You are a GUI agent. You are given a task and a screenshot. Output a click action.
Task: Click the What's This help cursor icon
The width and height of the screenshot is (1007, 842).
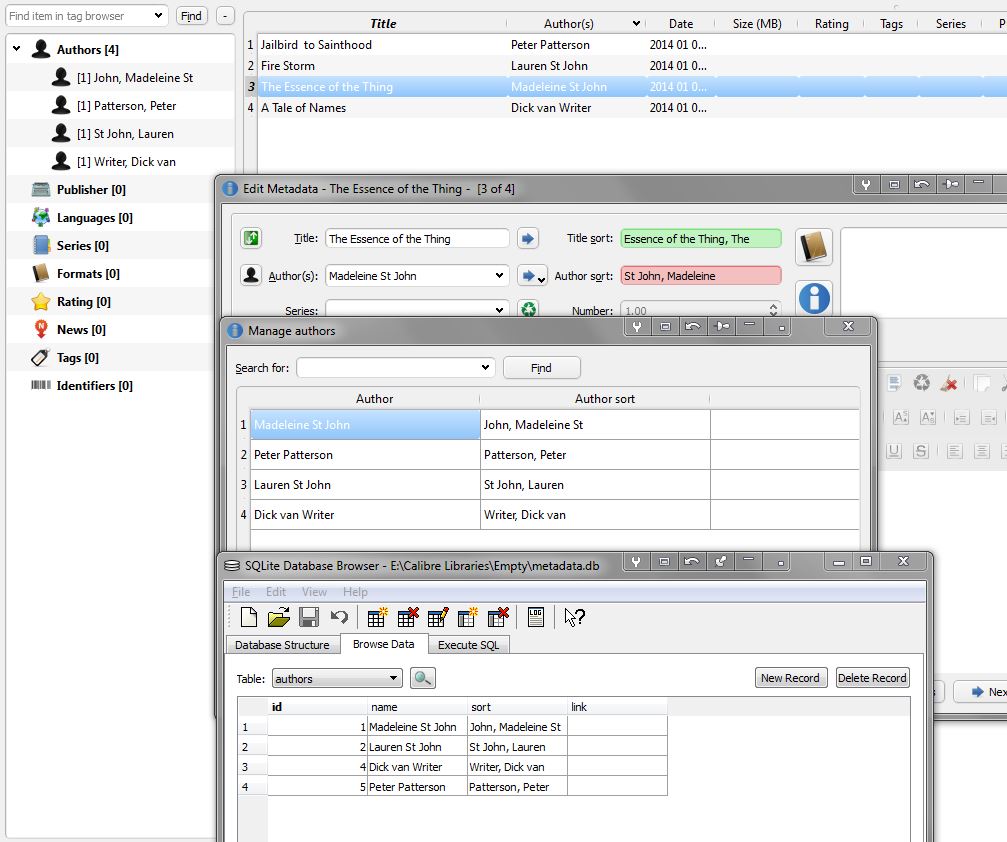coord(574,617)
